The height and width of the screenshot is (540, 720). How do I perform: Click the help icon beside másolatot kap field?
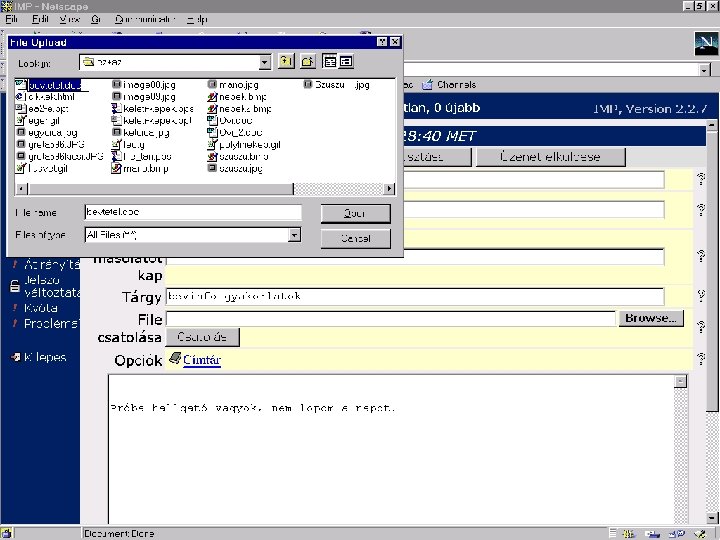point(701,256)
